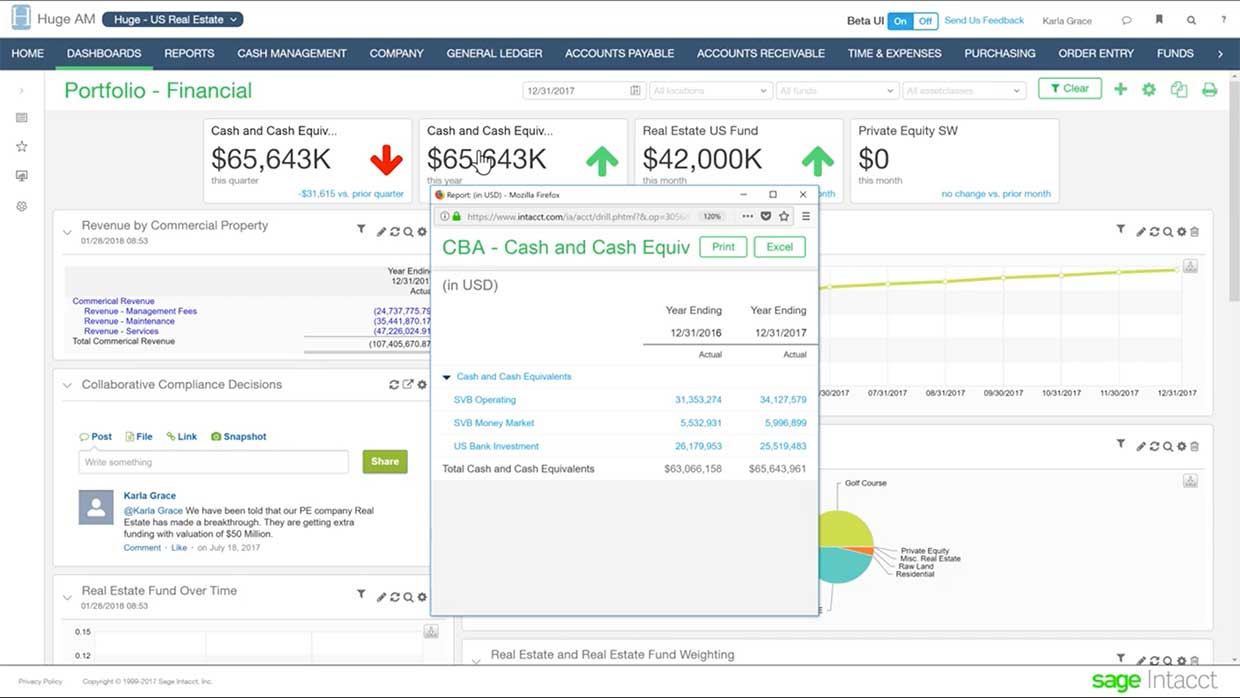
Task: Open the bookmarks icon in top bar
Action: [x=1159, y=20]
